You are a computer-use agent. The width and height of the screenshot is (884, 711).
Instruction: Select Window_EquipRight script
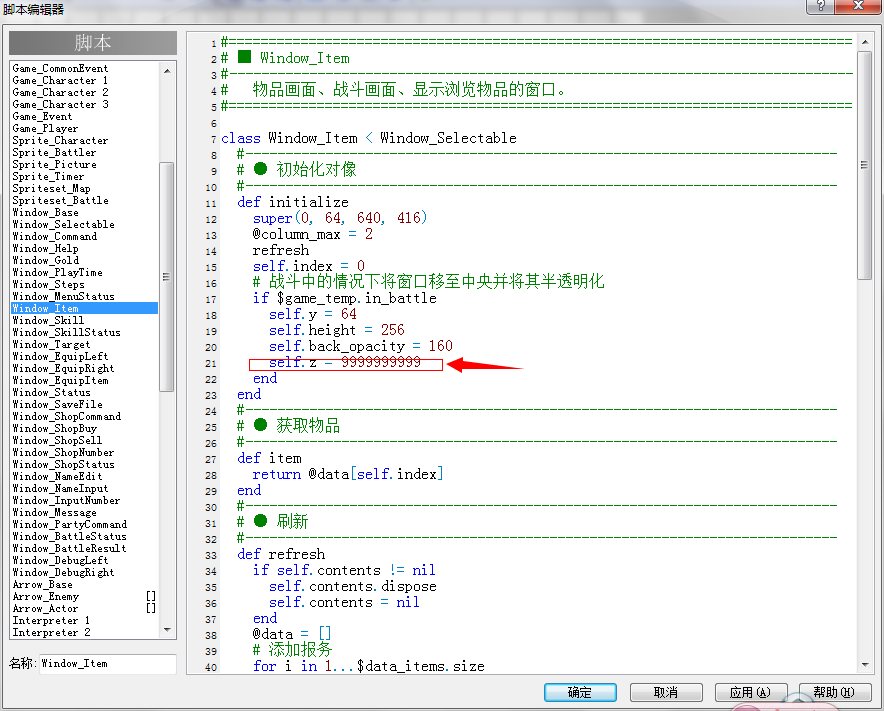point(63,369)
